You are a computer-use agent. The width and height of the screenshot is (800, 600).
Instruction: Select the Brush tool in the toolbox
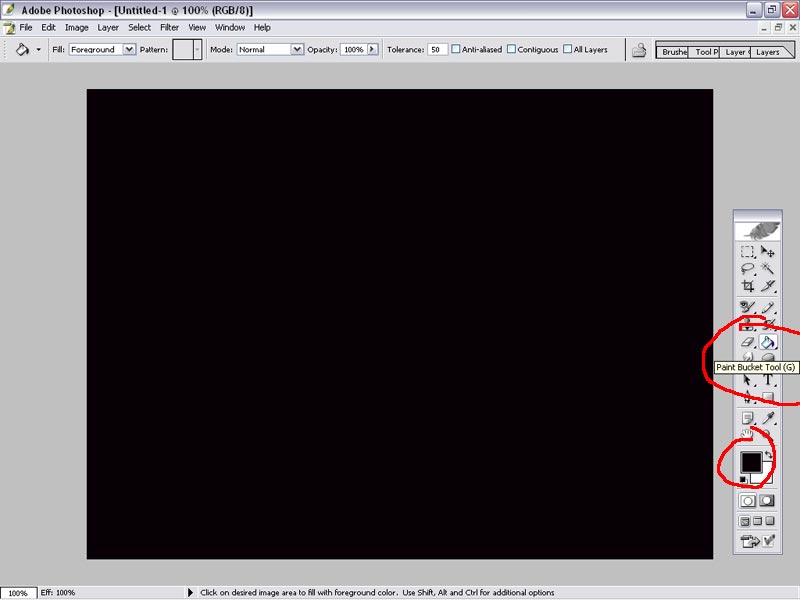coord(768,307)
